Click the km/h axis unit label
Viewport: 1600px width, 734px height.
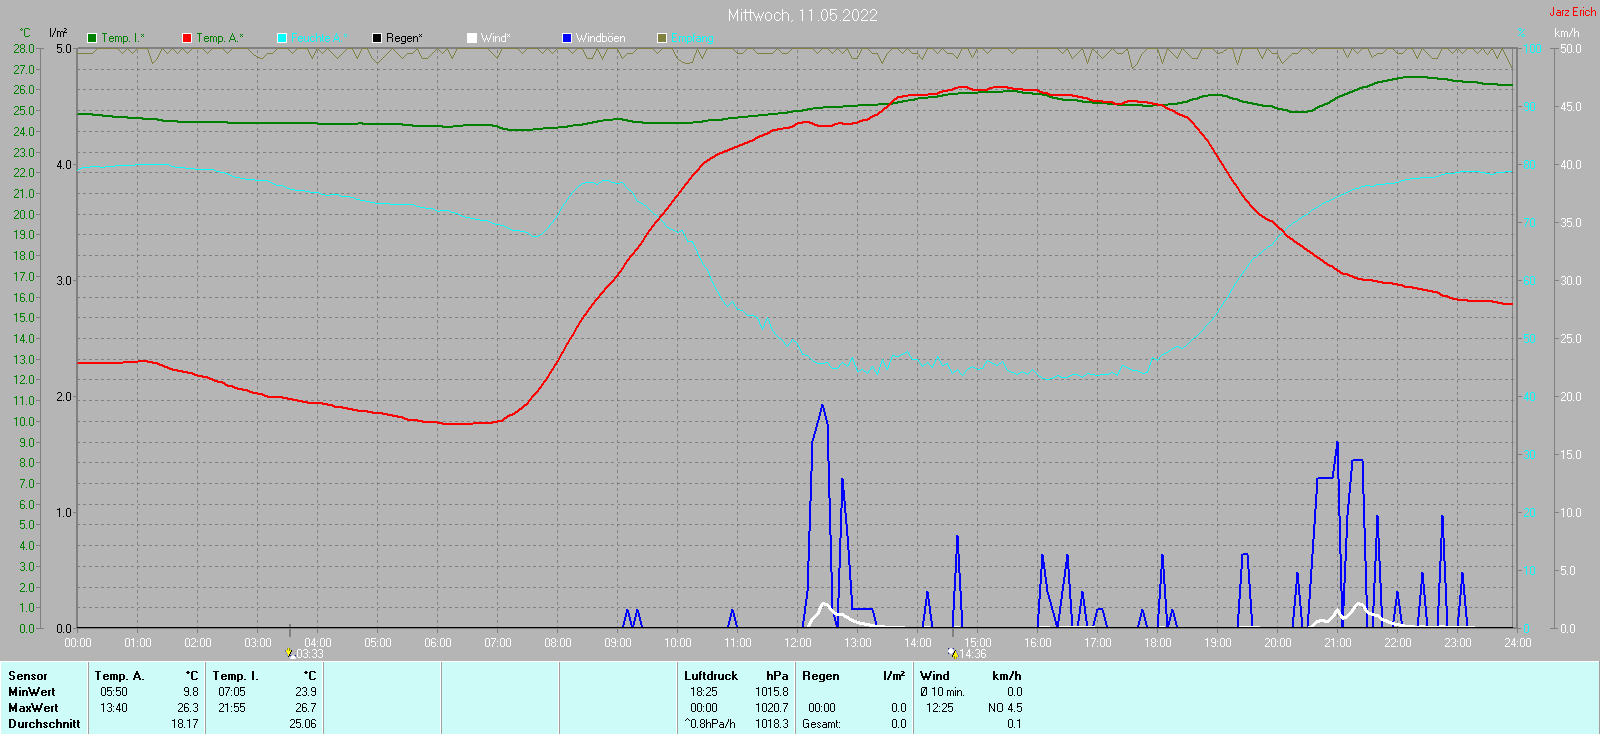(x=1566, y=33)
